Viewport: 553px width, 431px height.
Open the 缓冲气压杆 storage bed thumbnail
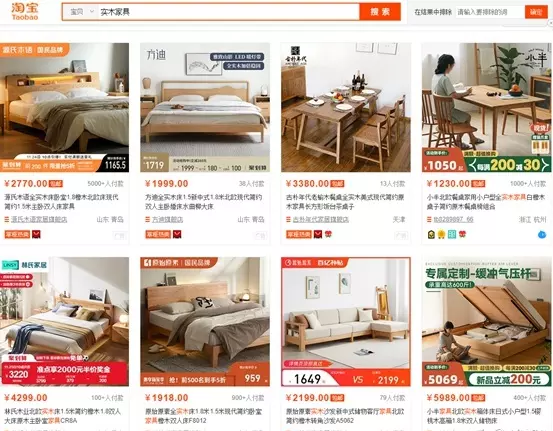click(487, 322)
